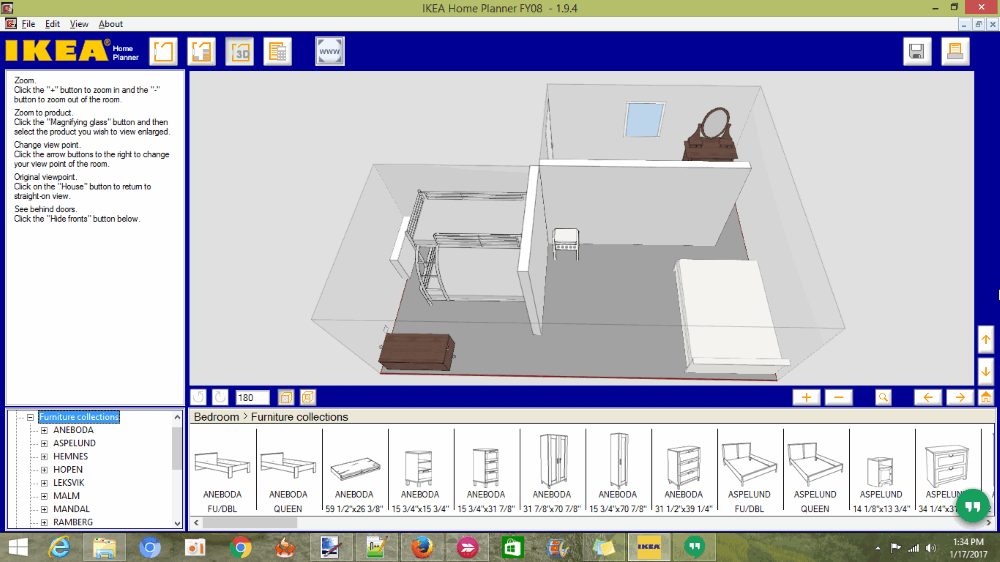Viewport: 1000px width, 562px height.
Task: Pick ANEBODA 15 3/4"x15 3/4" nightstand
Action: point(420,472)
